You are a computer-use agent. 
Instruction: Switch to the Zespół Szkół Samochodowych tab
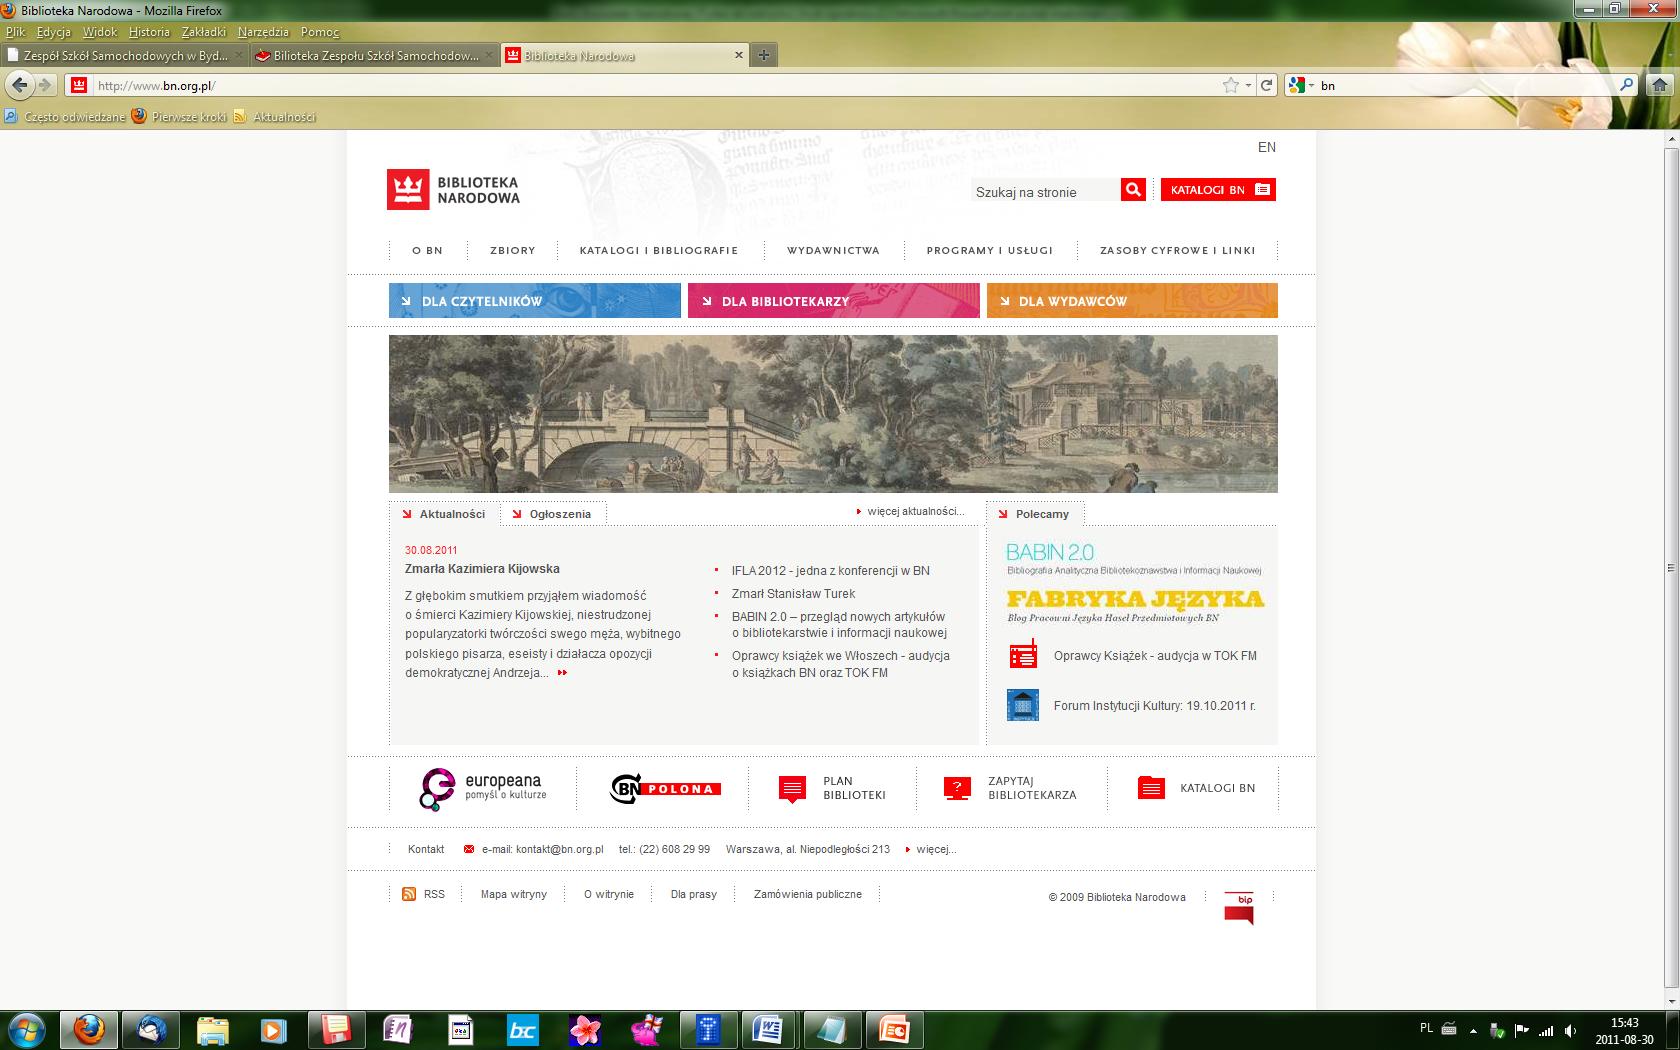click(124, 55)
